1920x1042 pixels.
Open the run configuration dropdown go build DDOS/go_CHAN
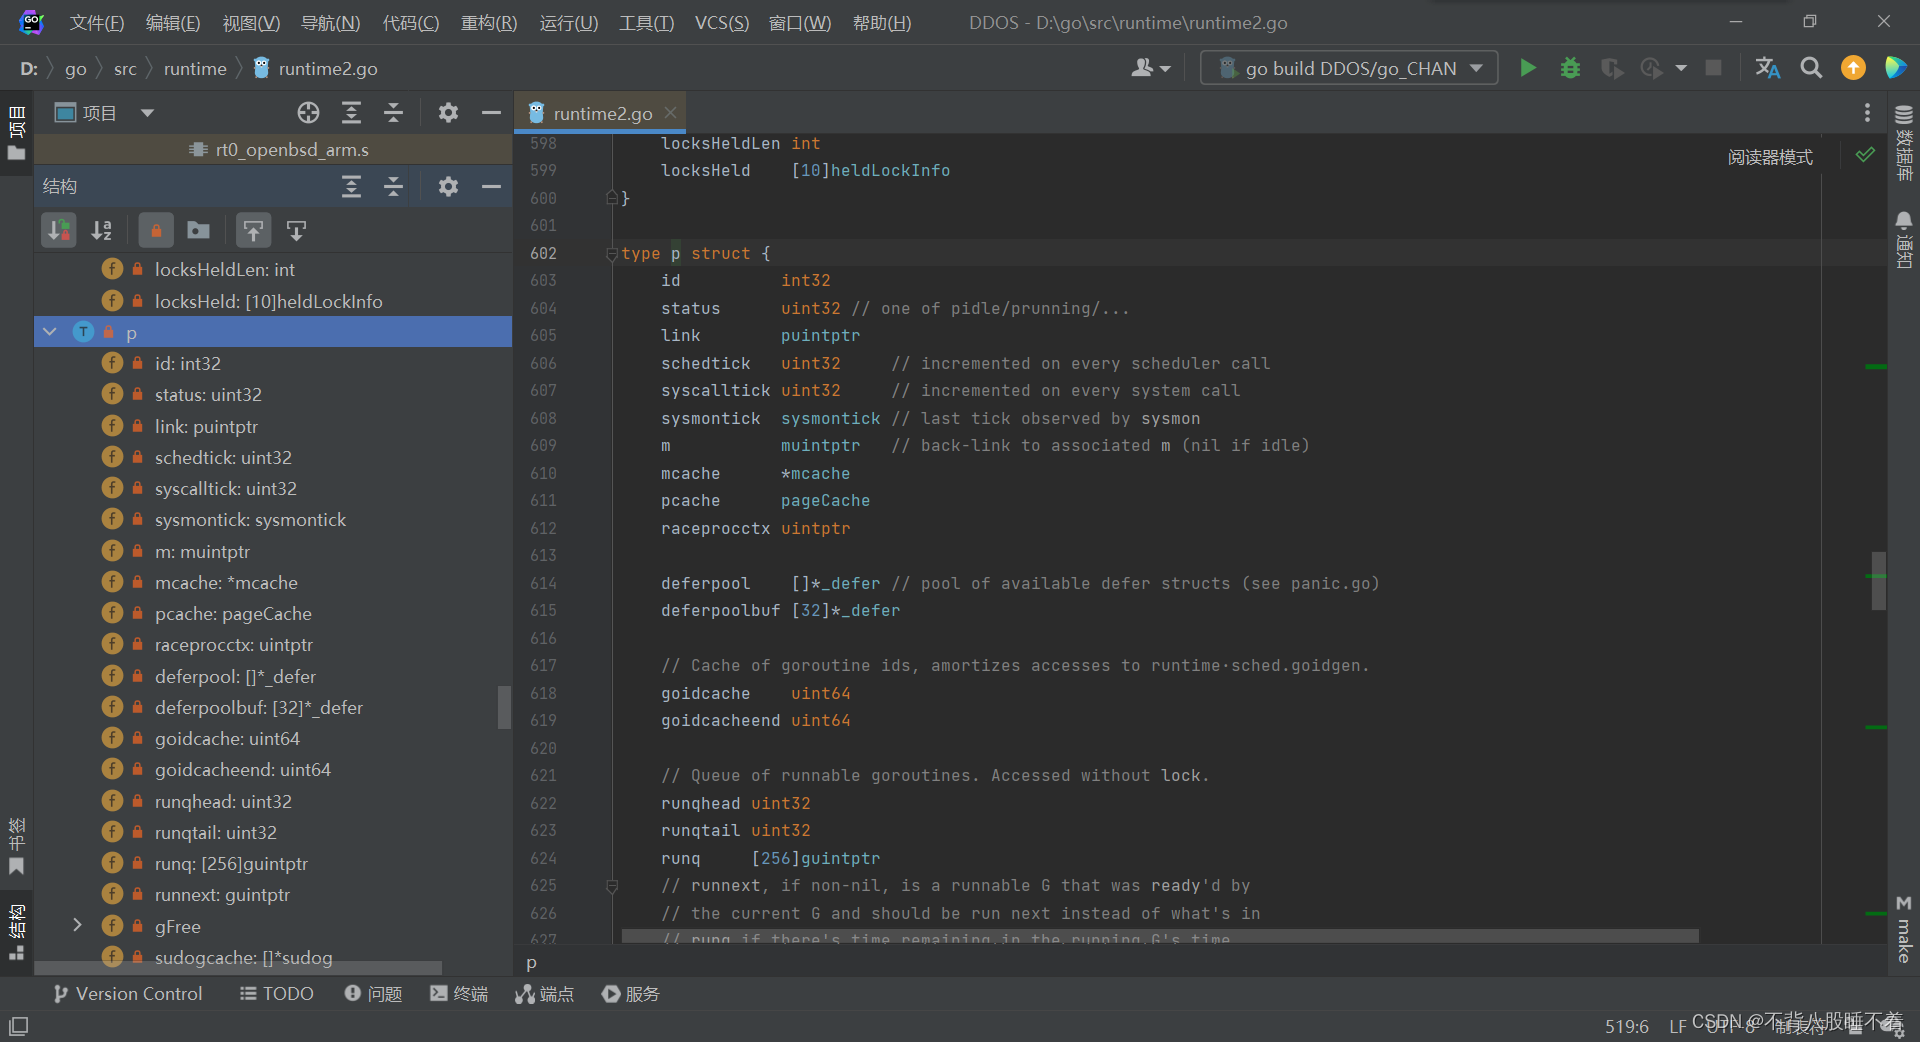pyautogui.click(x=1349, y=68)
